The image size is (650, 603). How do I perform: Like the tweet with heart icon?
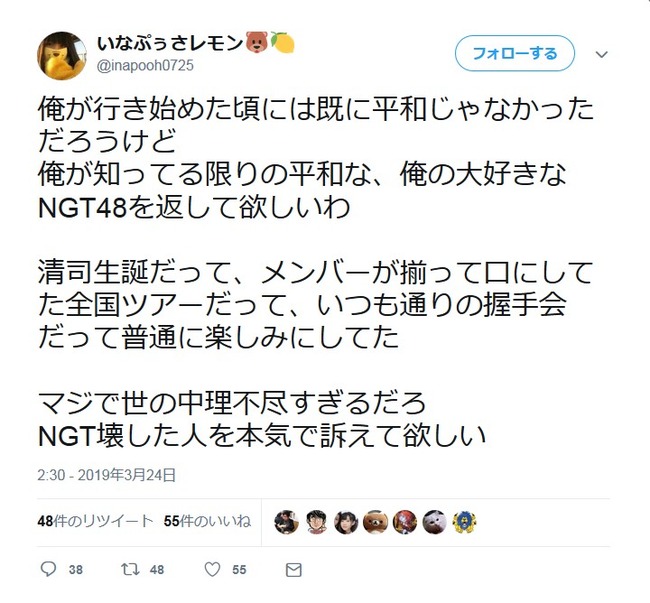pos(212,569)
